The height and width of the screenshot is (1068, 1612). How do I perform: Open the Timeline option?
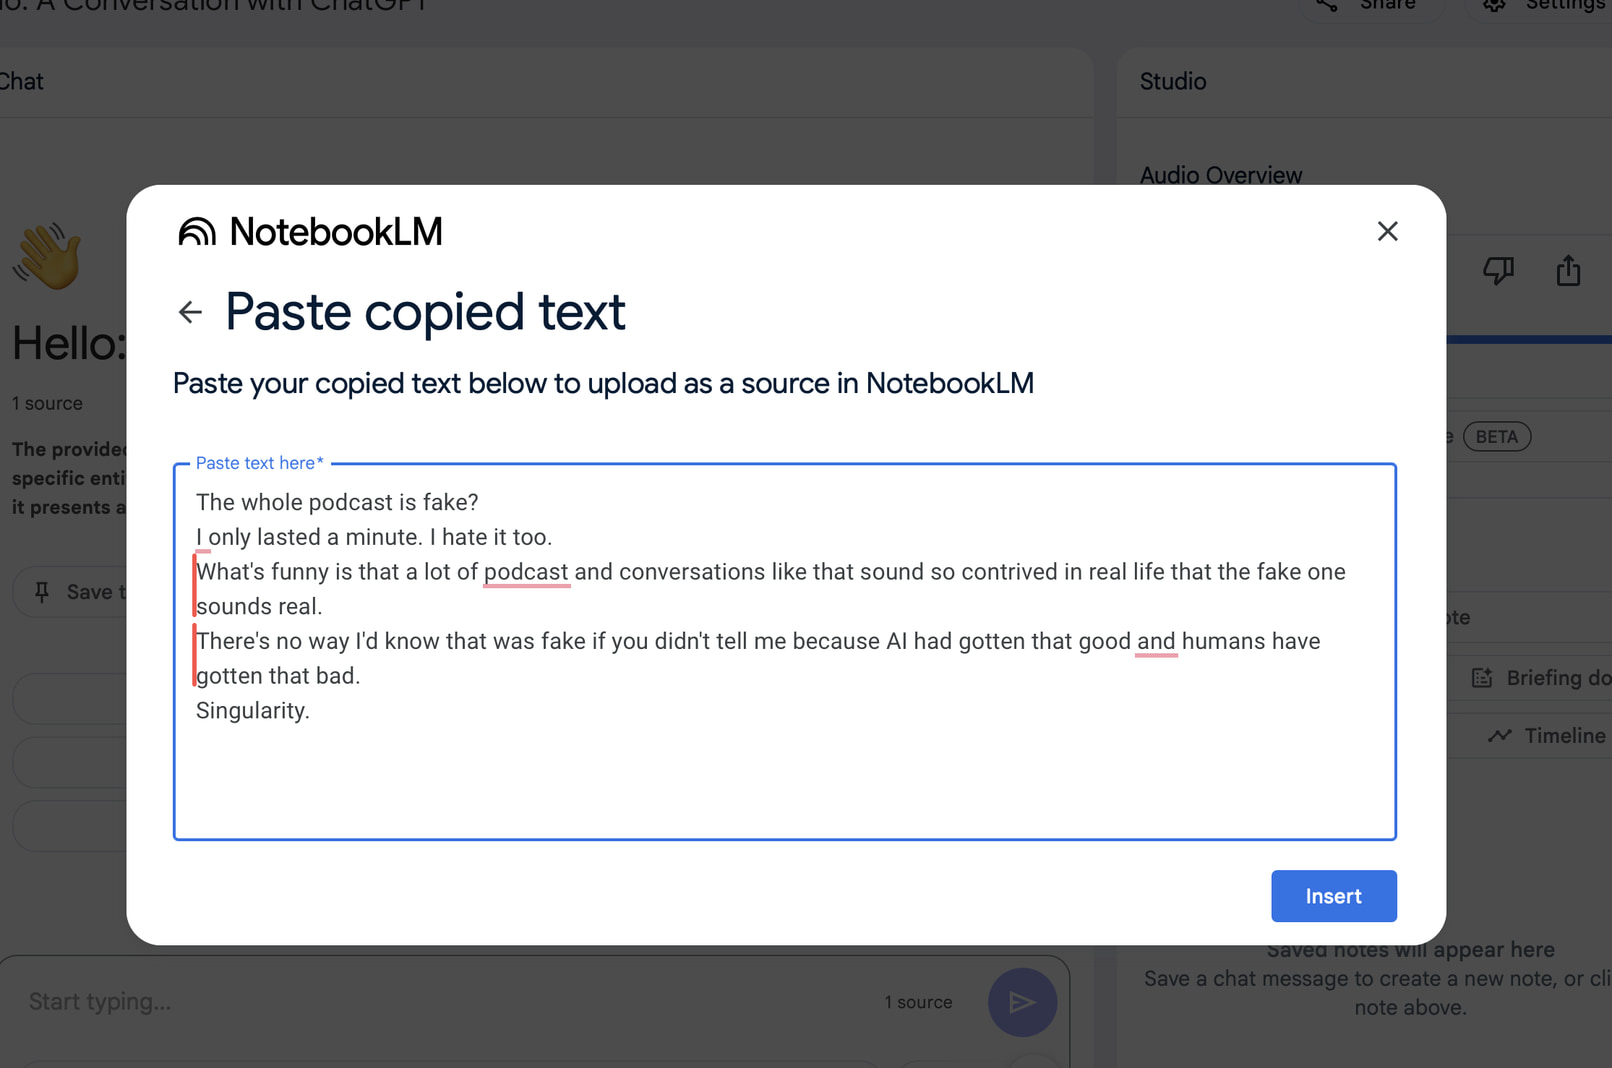1545,736
